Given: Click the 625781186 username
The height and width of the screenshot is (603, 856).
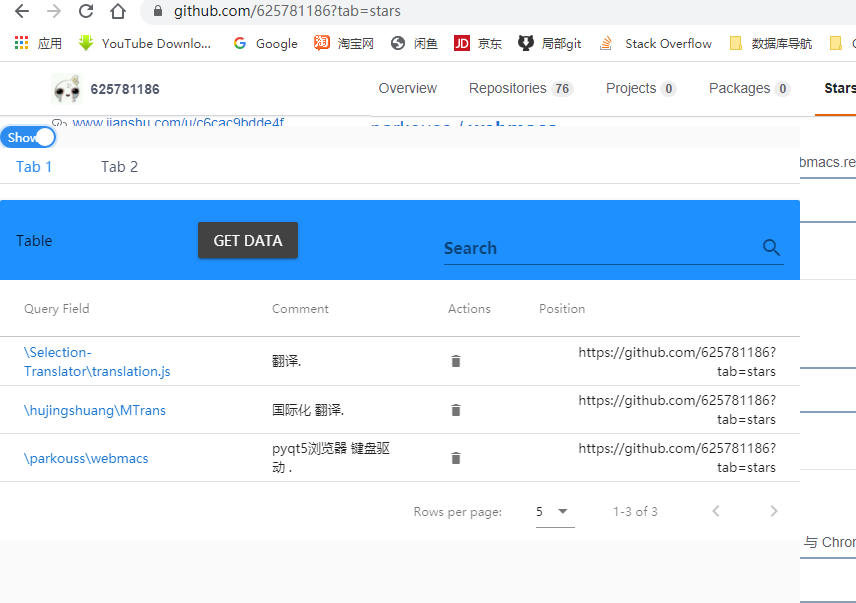Looking at the screenshot, I should (x=125, y=89).
